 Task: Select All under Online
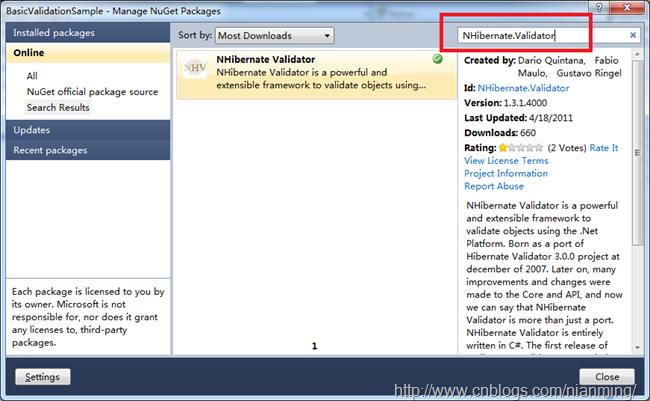click(32, 76)
